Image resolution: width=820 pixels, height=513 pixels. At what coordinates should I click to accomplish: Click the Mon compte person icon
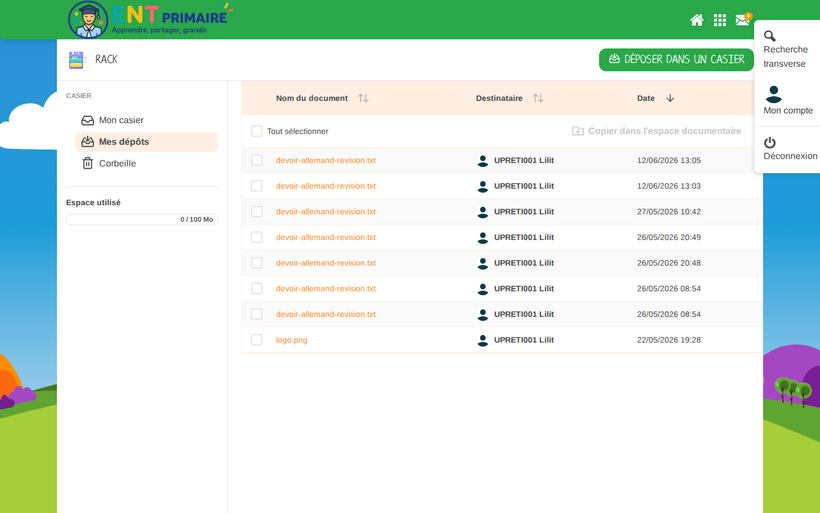click(773, 94)
